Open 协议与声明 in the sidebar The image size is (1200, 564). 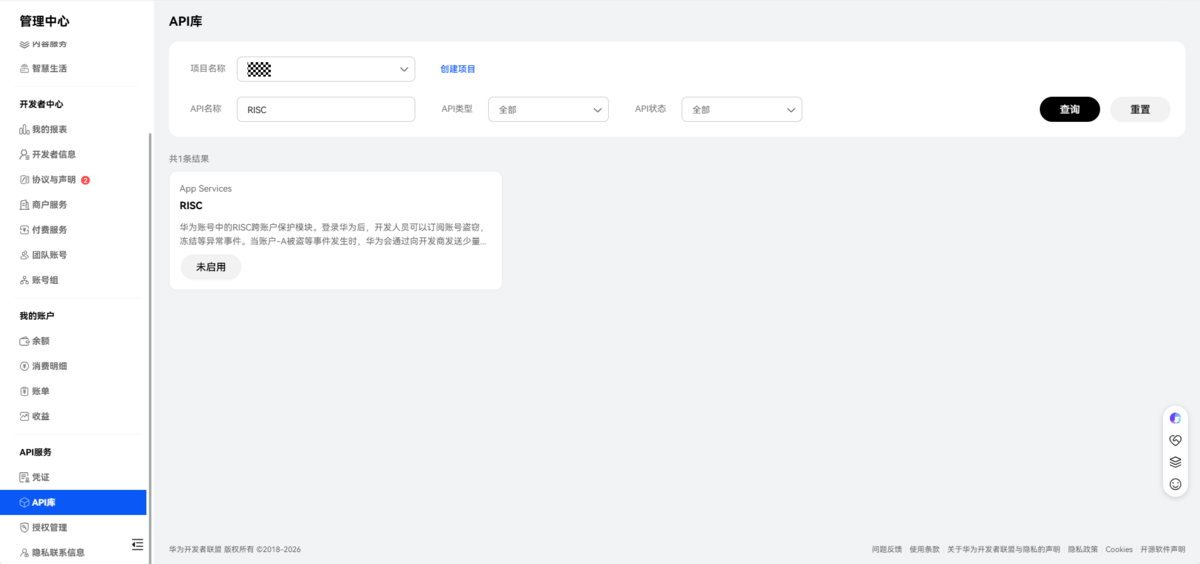(x=53, y=180)
